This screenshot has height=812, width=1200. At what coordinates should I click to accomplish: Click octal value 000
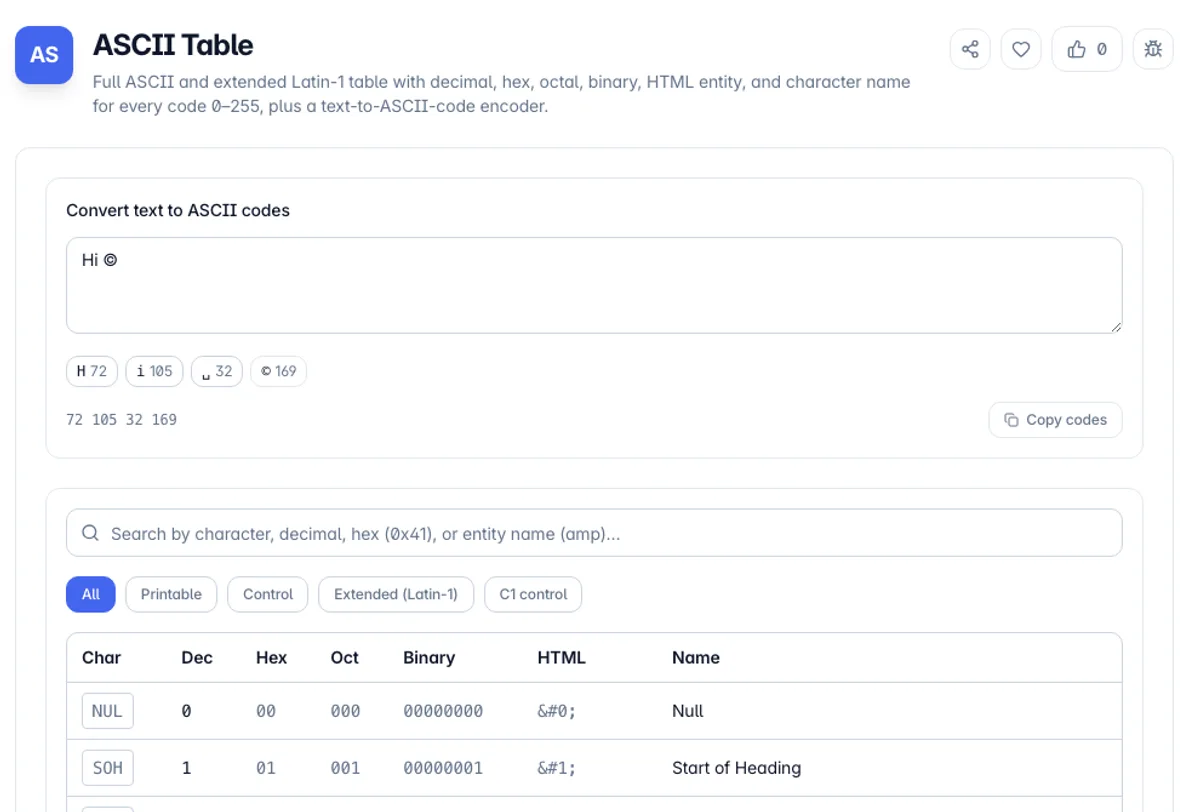(346, 711)
